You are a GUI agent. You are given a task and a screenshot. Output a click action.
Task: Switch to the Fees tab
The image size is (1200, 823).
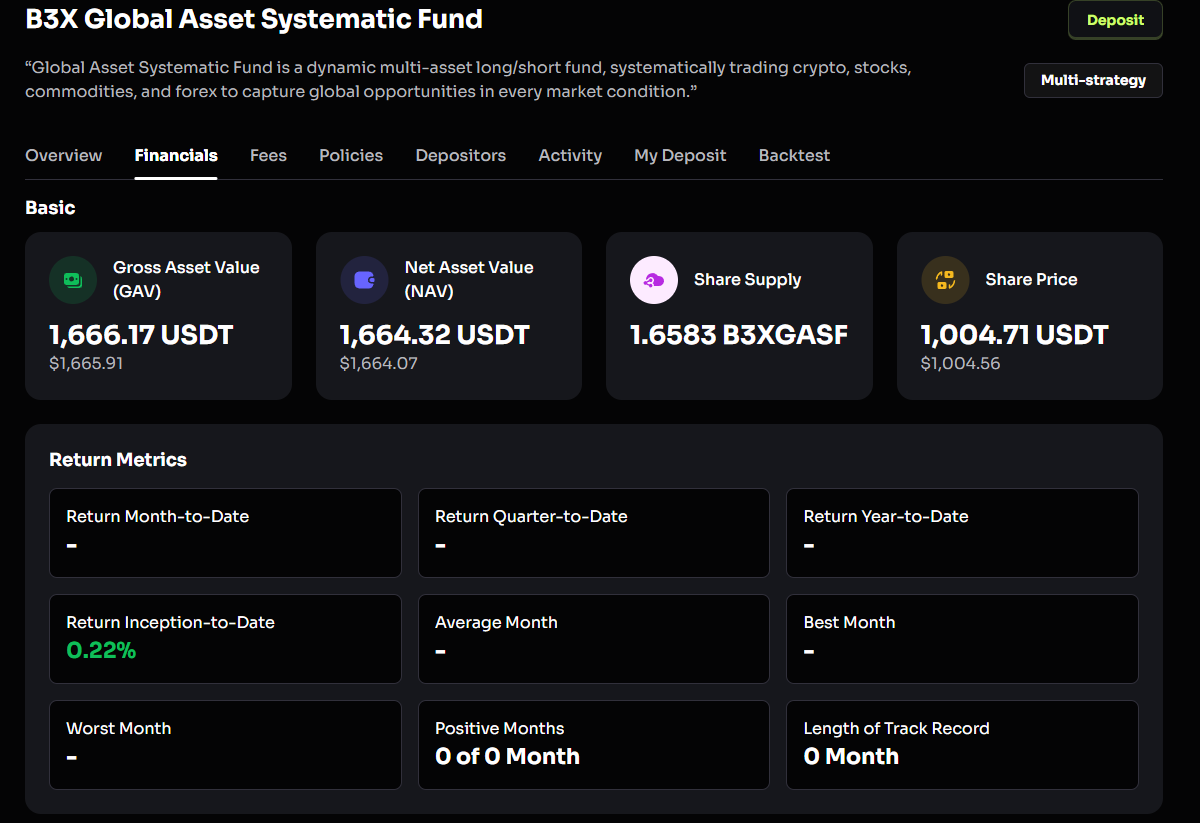point(268,155)
